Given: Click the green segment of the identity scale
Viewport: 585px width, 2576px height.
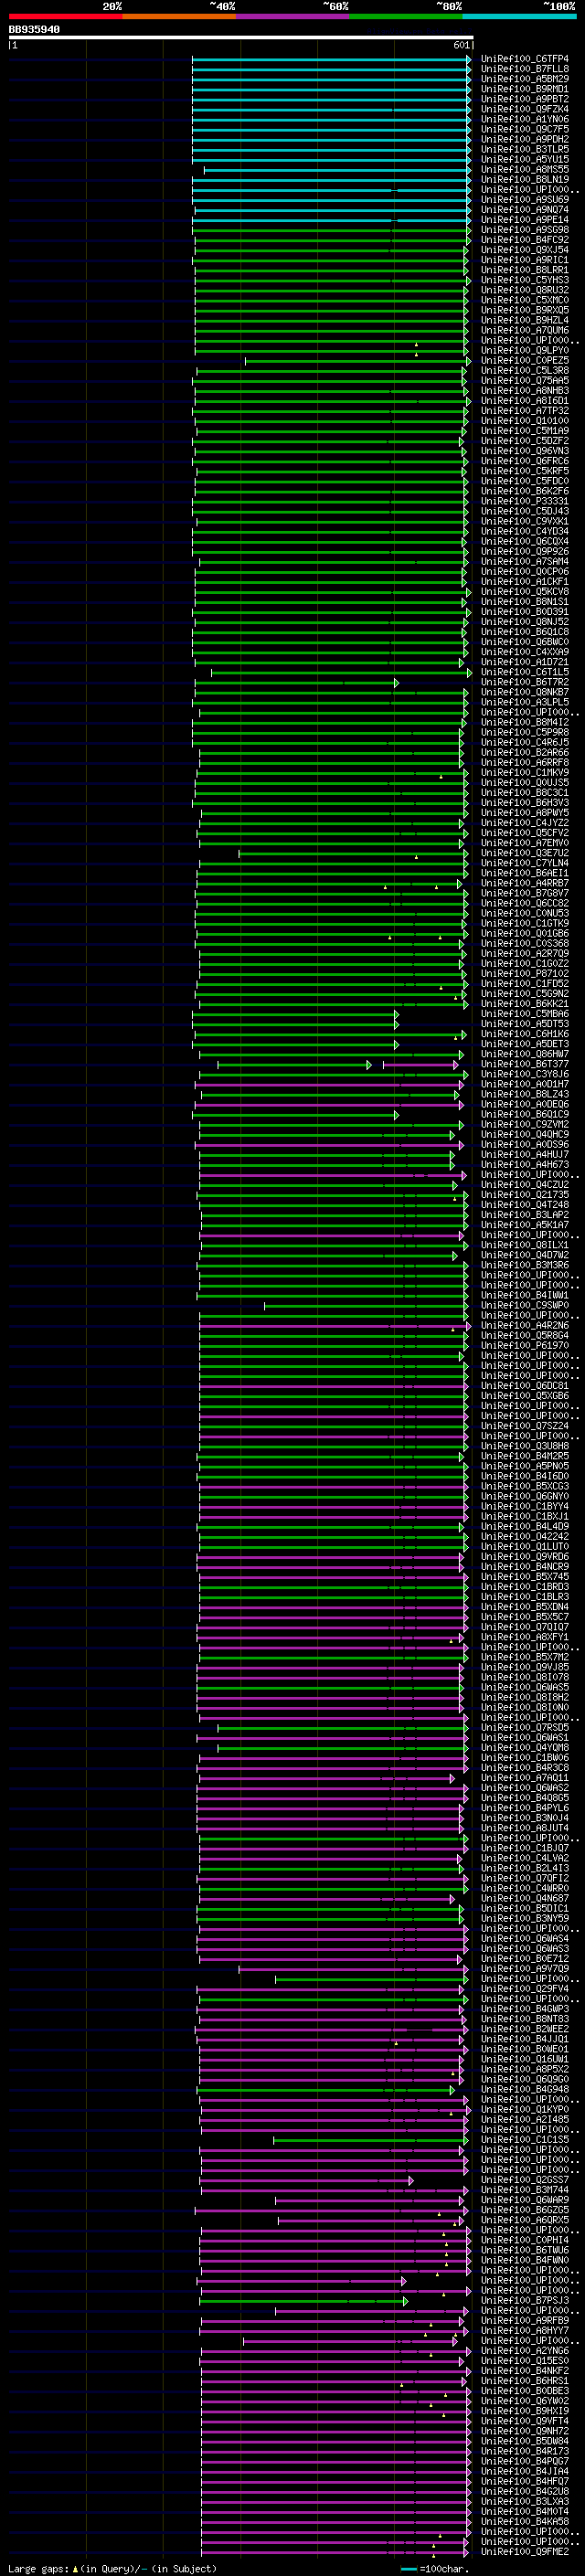Looking at the screenshot, I should tap(407, 16).
